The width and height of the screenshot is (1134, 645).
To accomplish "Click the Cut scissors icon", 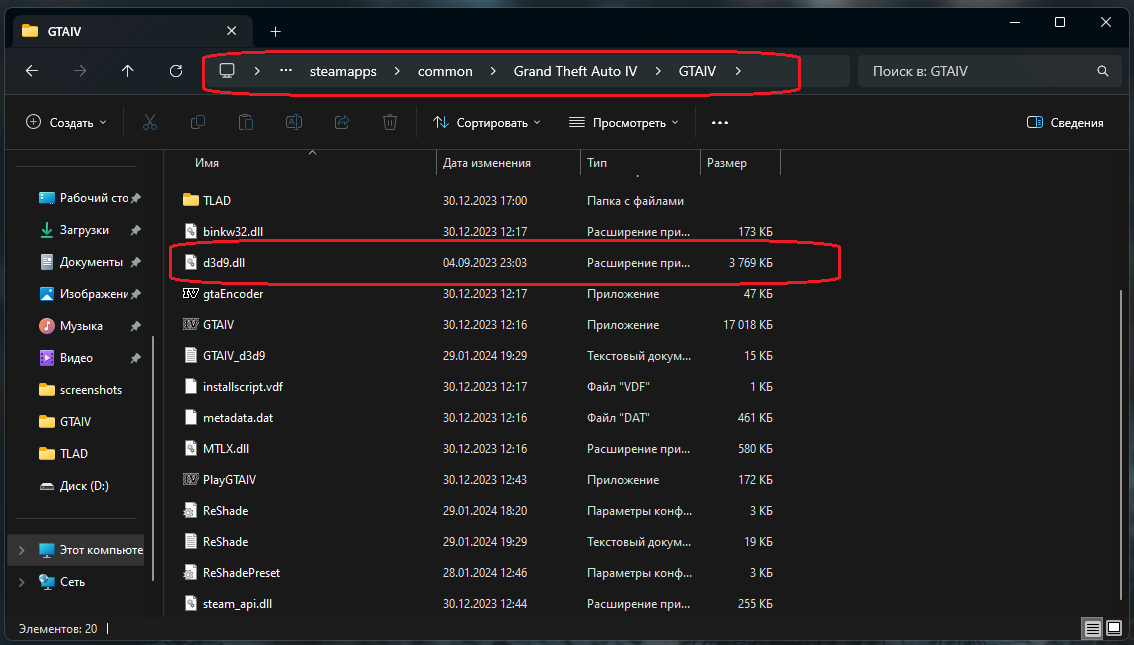I will tap(150, 122).
